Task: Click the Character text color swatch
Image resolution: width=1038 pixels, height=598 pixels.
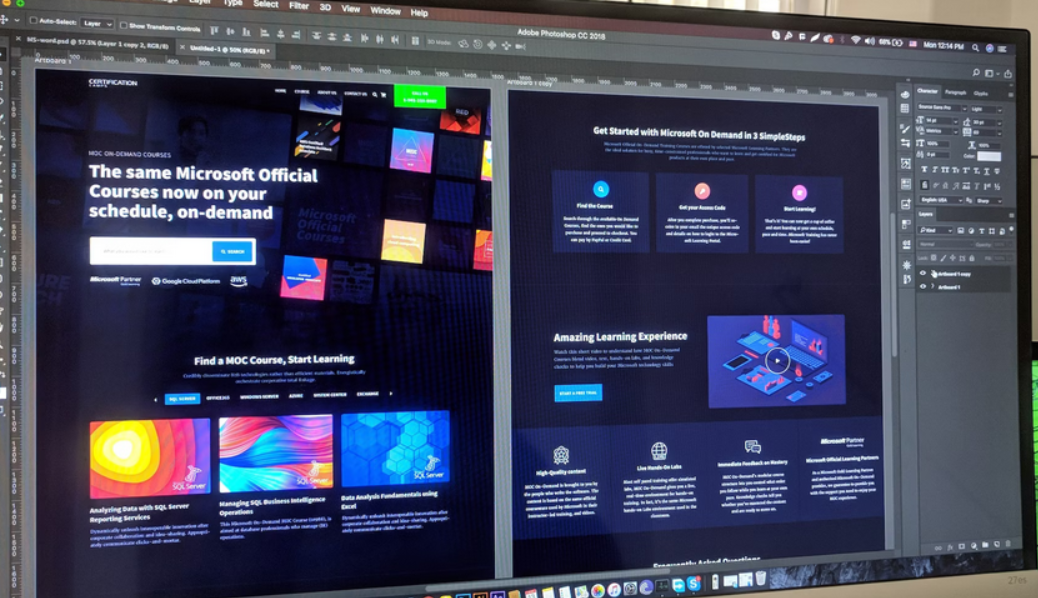Action: pos(989,156)
